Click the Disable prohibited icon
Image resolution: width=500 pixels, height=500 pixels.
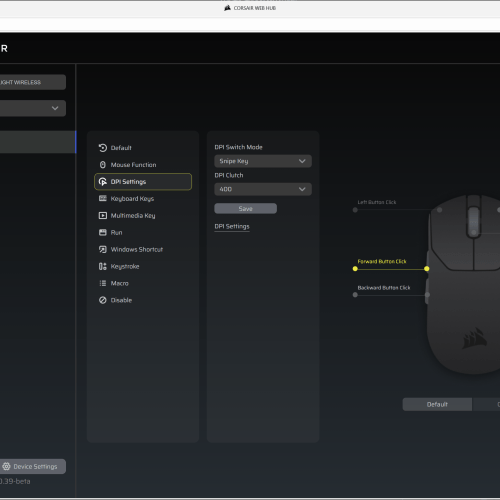[x=103, y=300]
